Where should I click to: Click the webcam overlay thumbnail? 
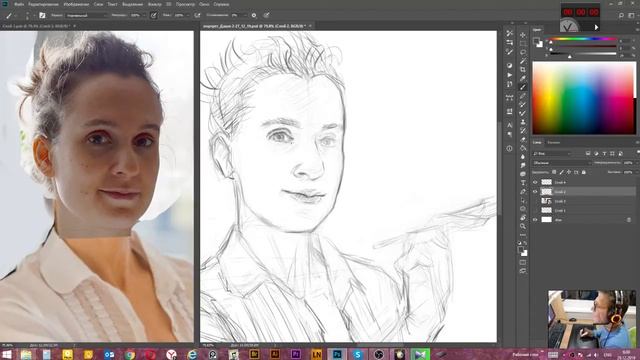point(592,319)
